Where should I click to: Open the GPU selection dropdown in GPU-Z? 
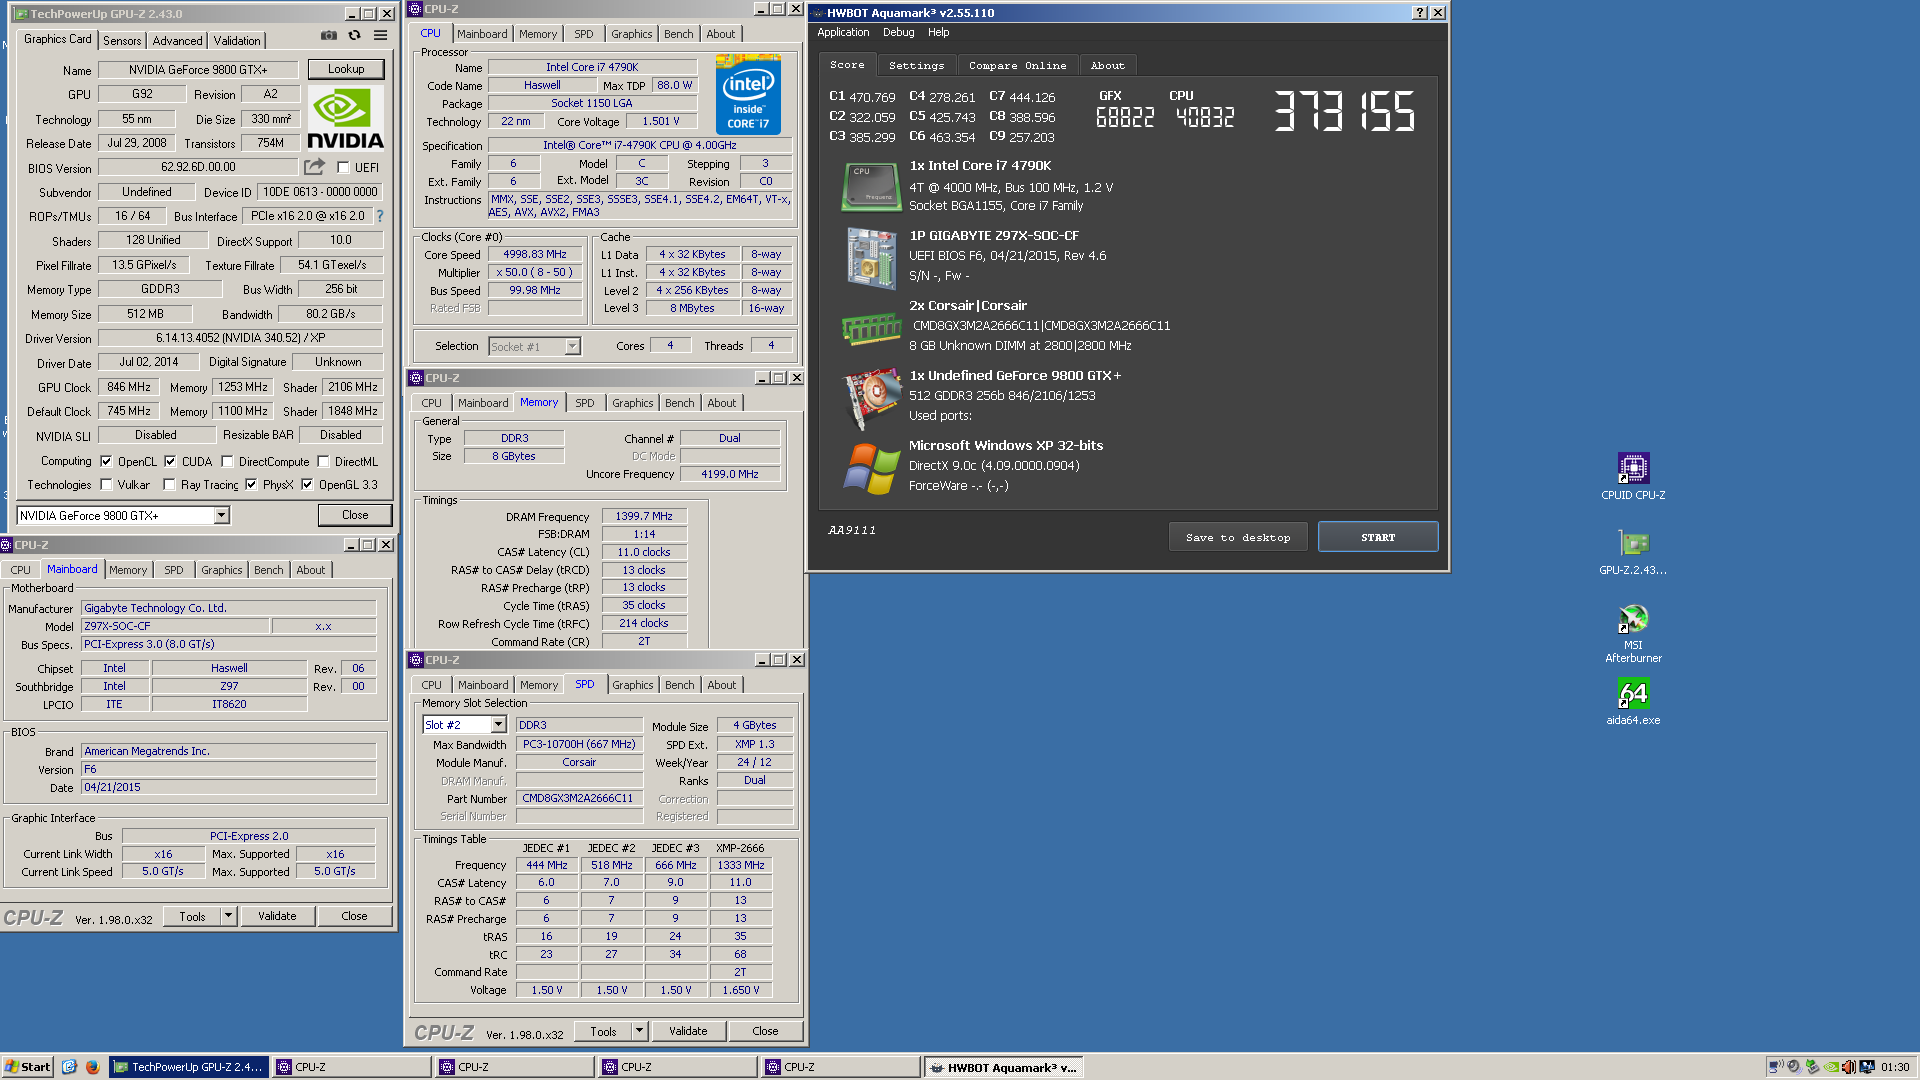pos(221,515)
